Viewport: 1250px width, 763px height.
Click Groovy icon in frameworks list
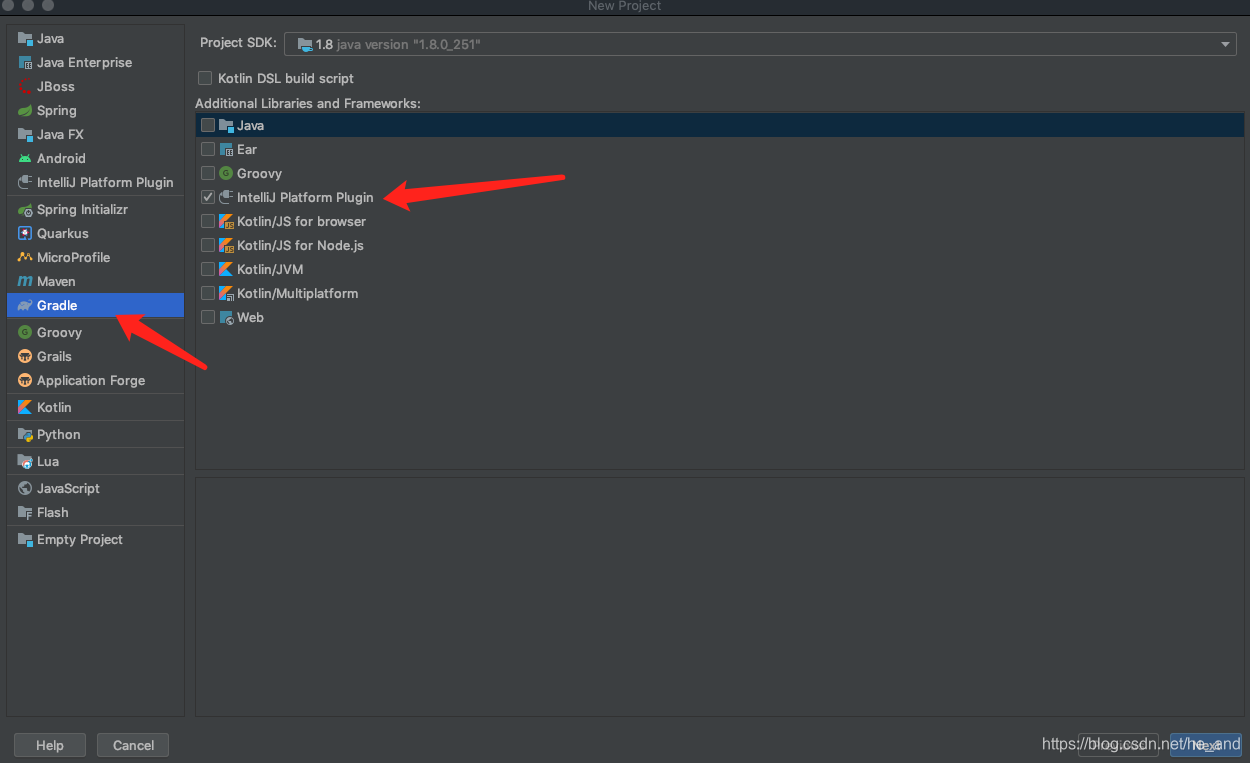(x=226, y=173)
